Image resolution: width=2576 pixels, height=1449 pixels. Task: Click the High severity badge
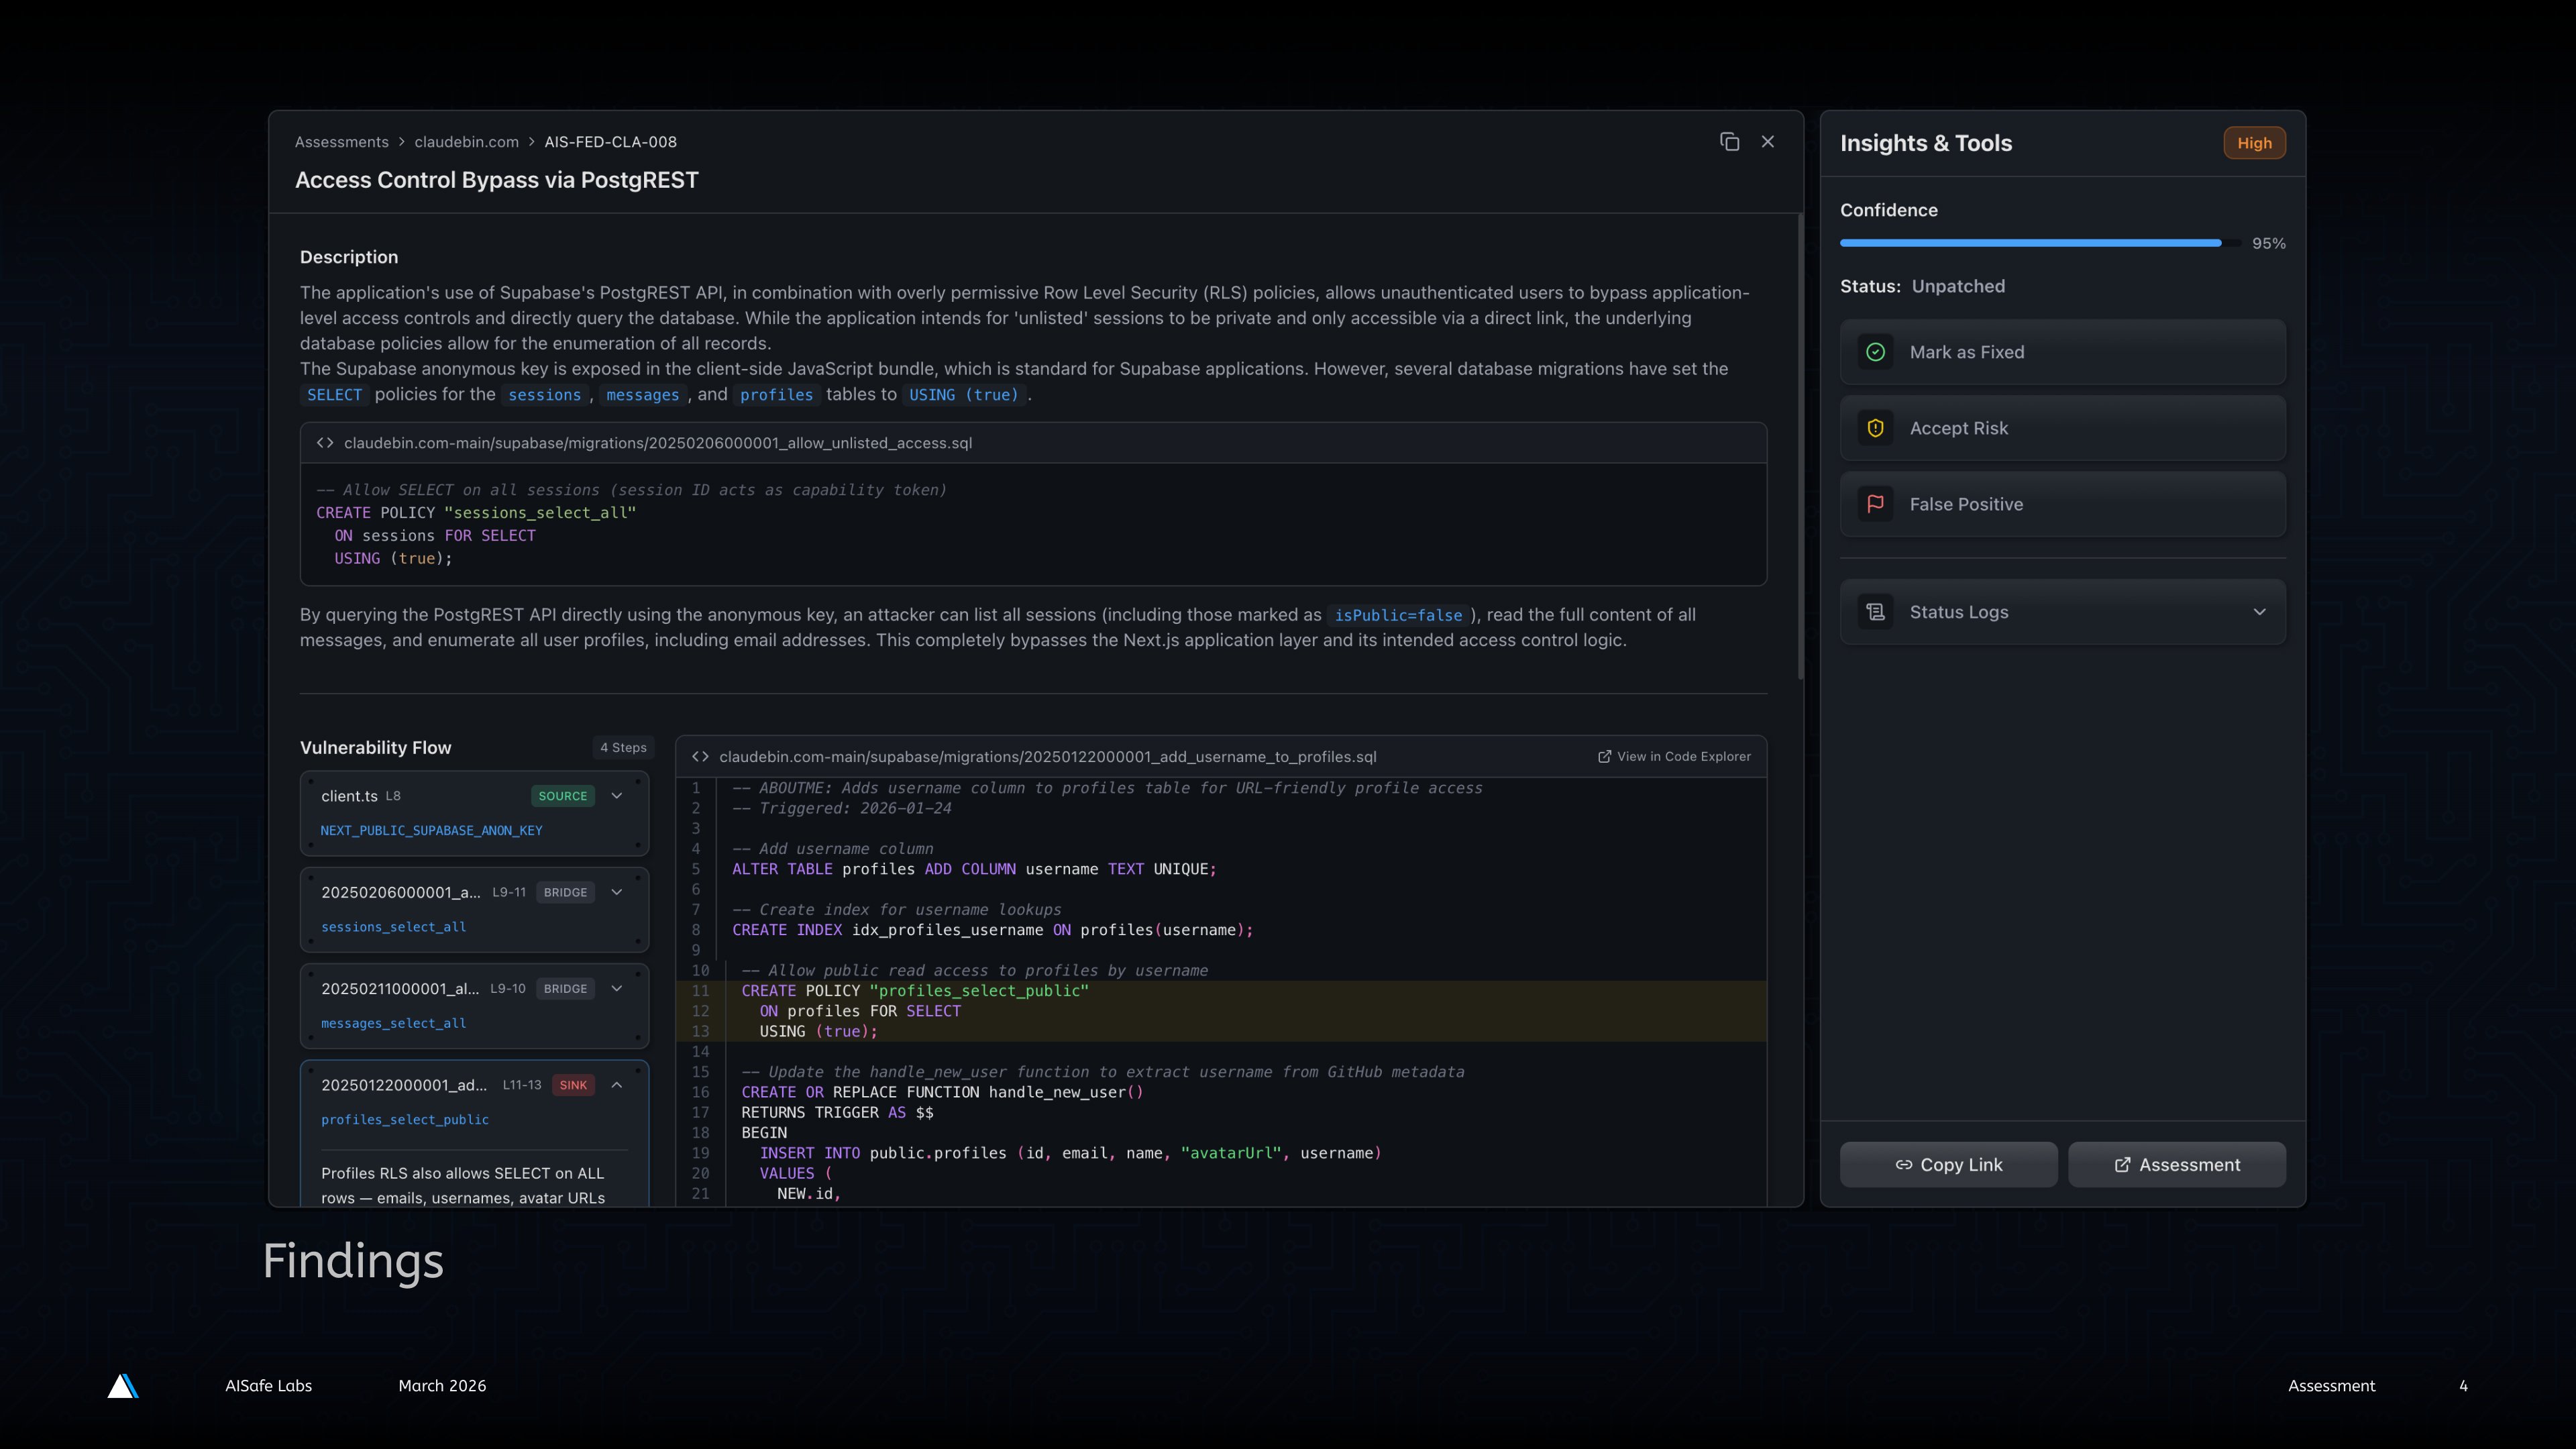(x=2255, y=142)
